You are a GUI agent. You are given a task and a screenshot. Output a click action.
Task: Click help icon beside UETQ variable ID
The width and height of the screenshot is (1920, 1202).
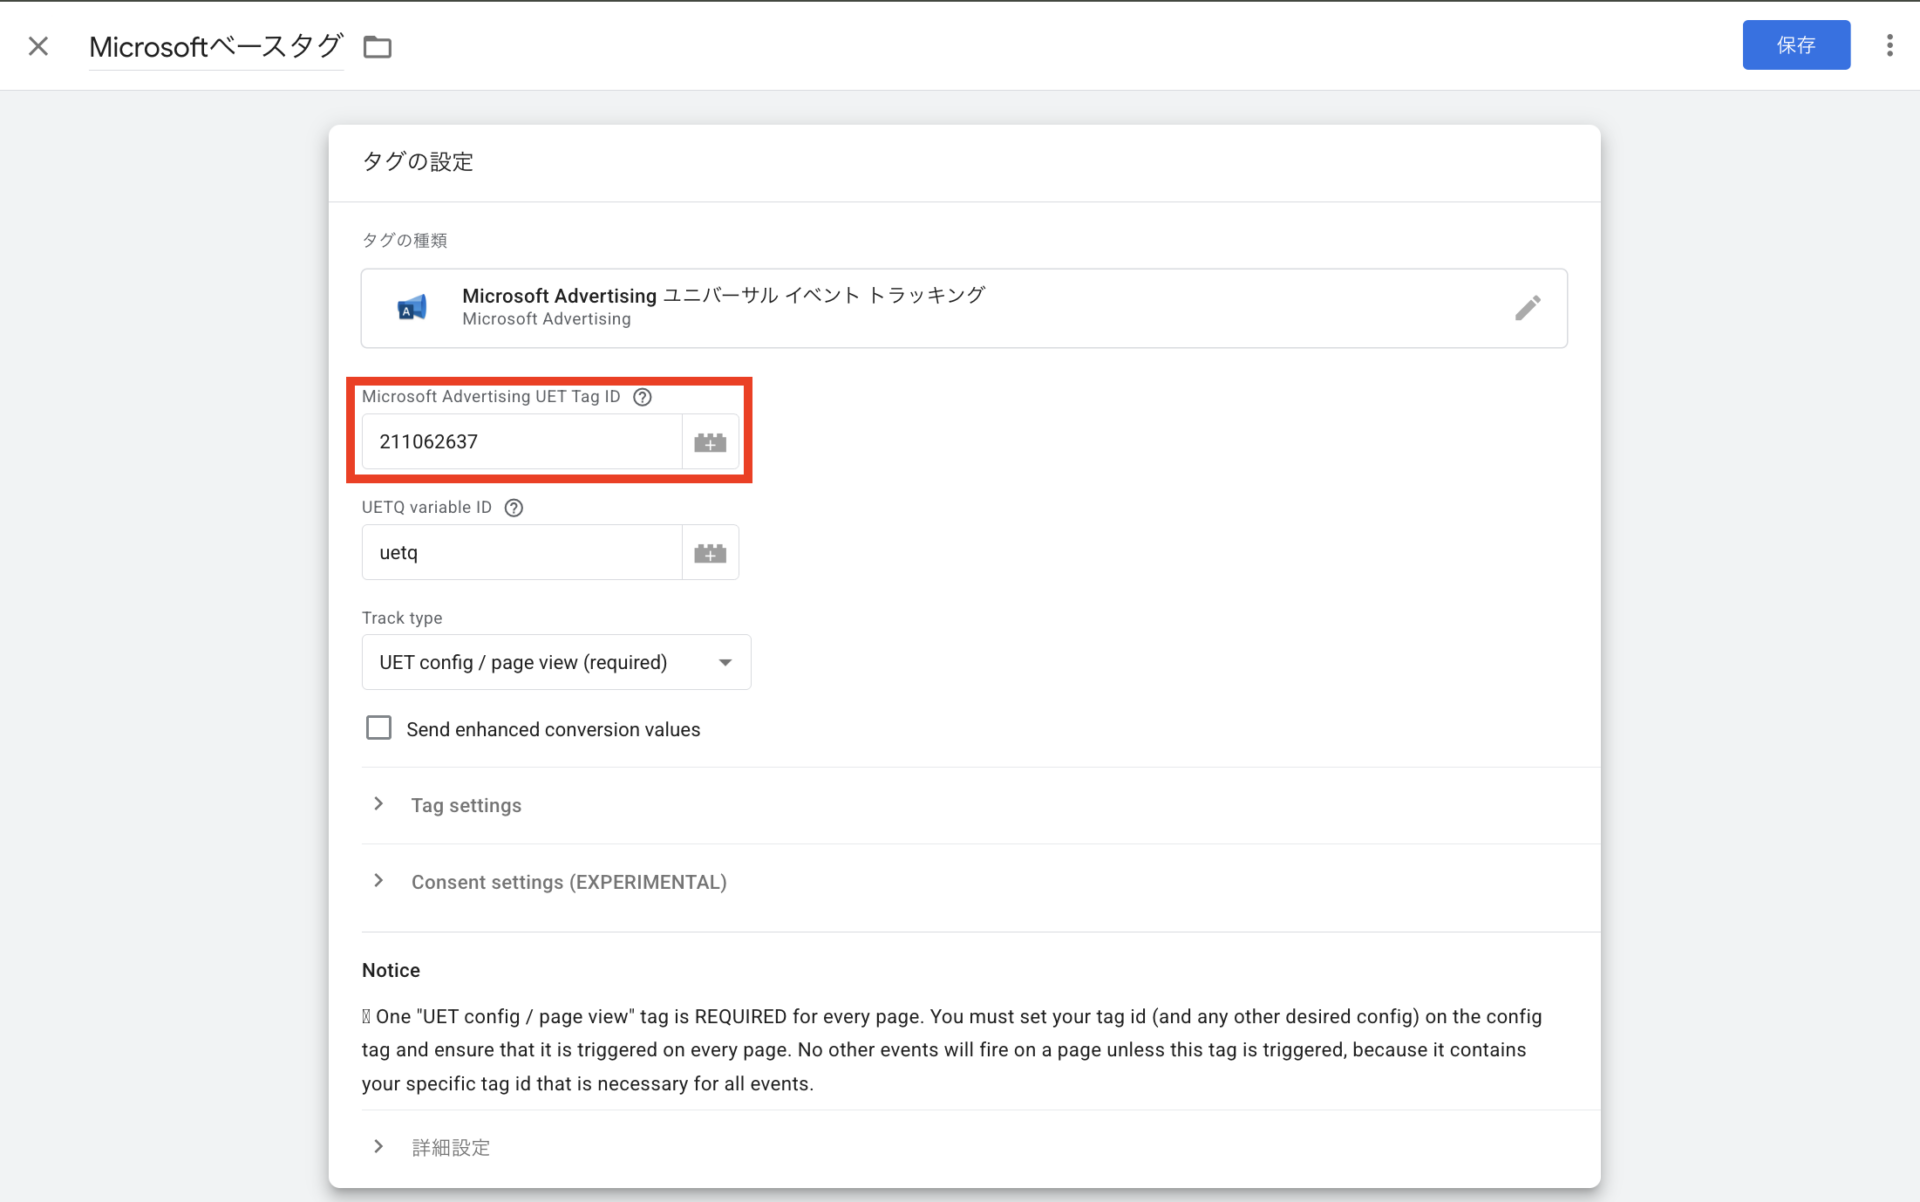coord(514,508)
